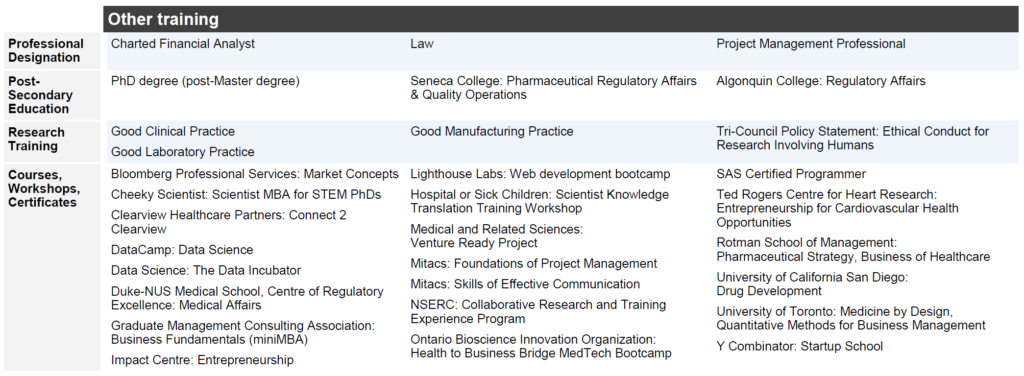Click the Other training header bar

click(560, 19)
